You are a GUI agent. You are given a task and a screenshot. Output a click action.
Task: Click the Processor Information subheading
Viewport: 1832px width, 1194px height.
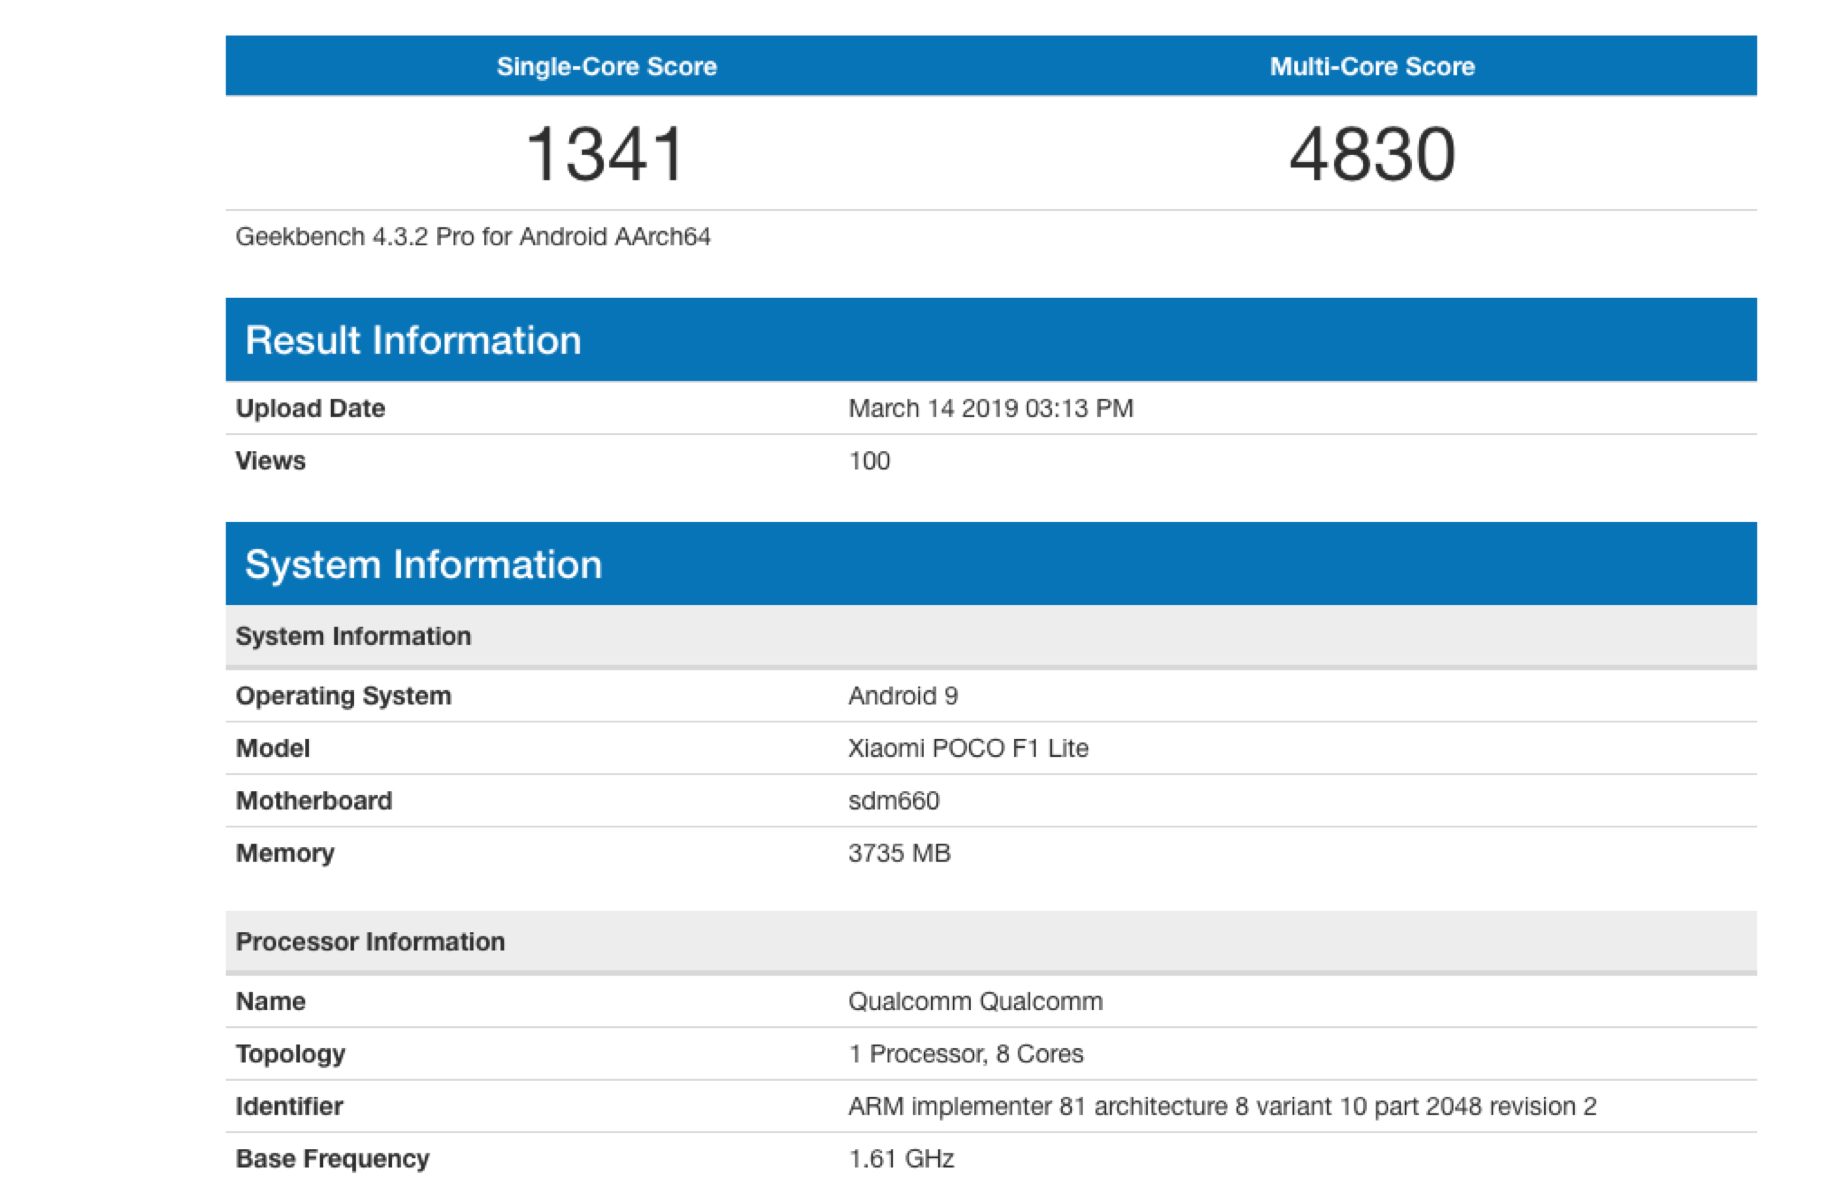[370, 942]
